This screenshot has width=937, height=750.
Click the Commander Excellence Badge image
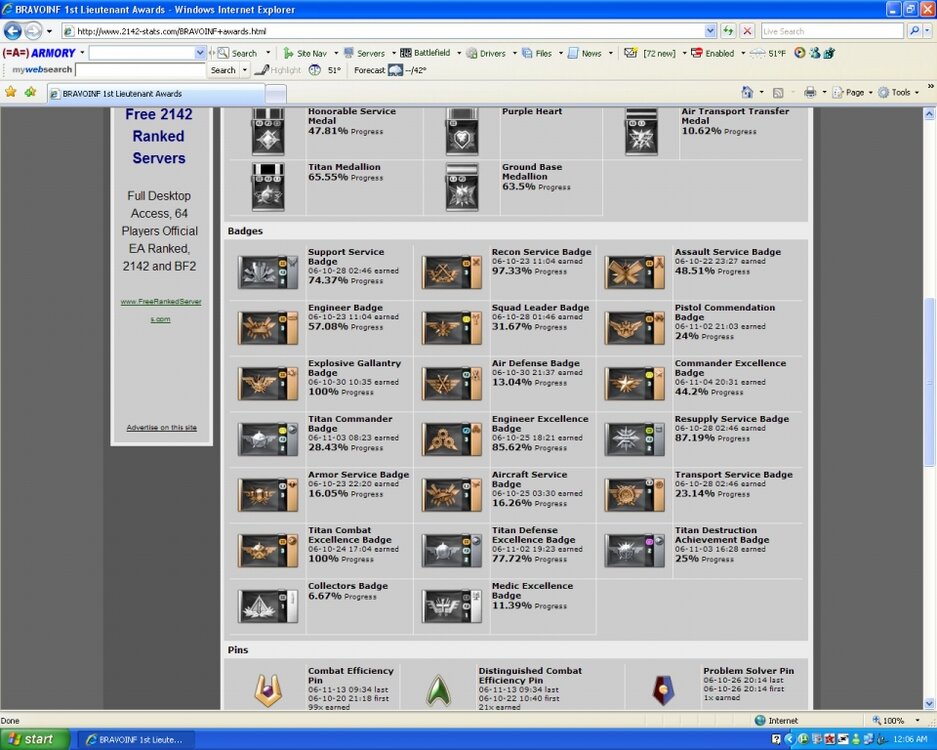point(635,383)
